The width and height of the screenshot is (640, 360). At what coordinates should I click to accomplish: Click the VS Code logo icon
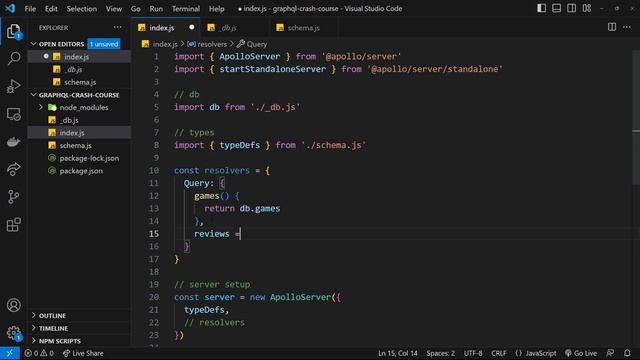coord(10,8)
